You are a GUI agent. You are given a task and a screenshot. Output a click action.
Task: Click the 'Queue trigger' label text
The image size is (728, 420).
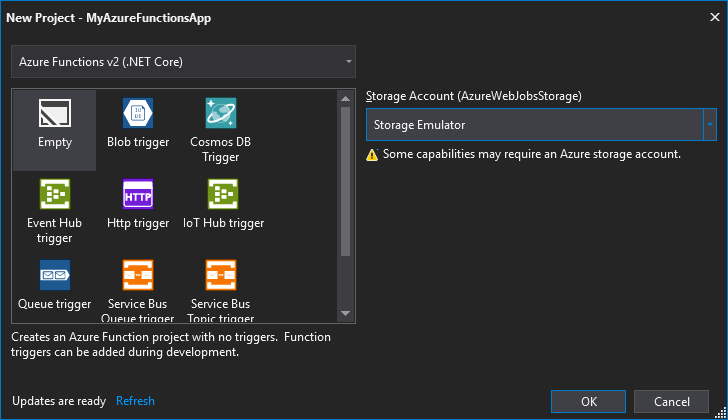click(55, 304)
